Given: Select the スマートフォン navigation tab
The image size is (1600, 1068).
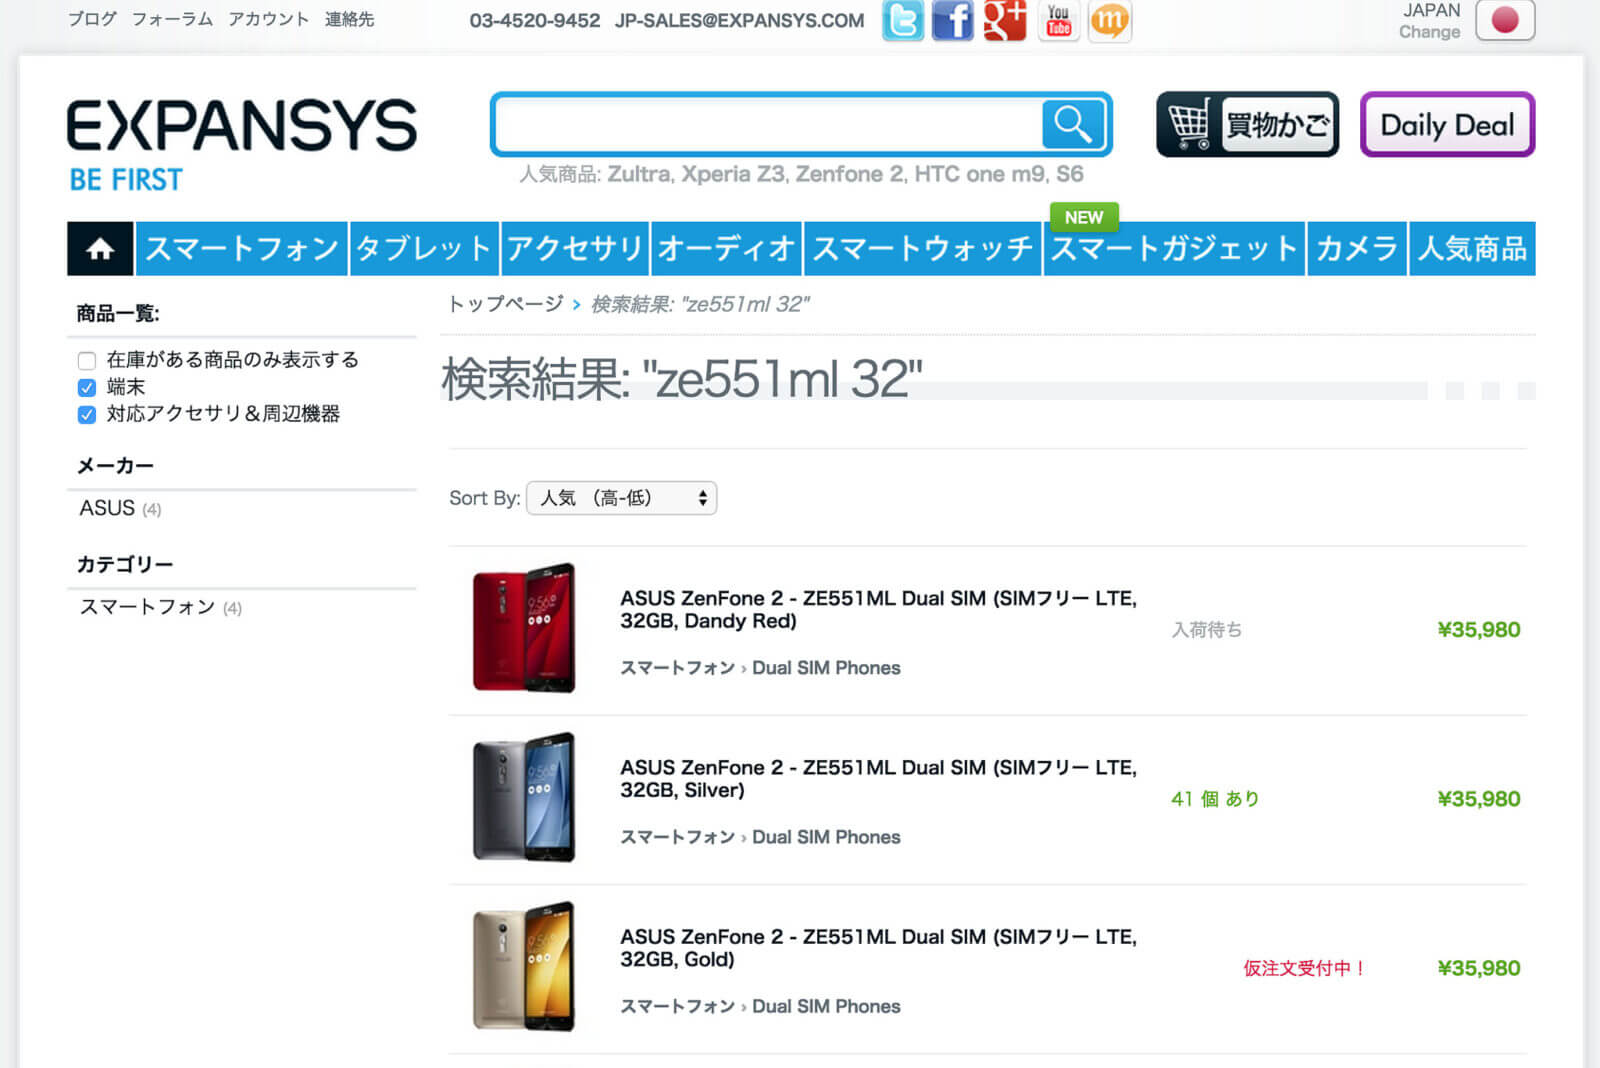Looking at the screenshot, I should pos(242,248).
